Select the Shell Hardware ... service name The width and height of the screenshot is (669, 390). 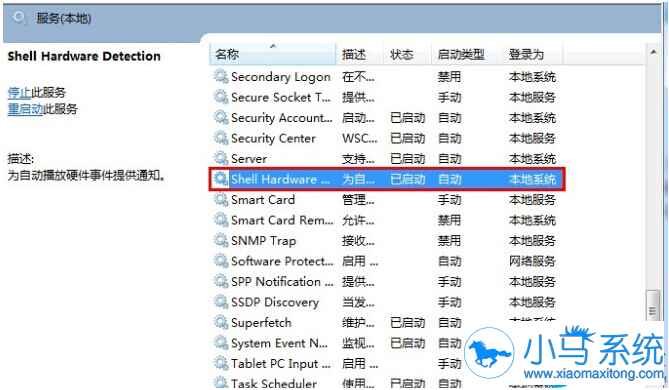coord(280,180)
